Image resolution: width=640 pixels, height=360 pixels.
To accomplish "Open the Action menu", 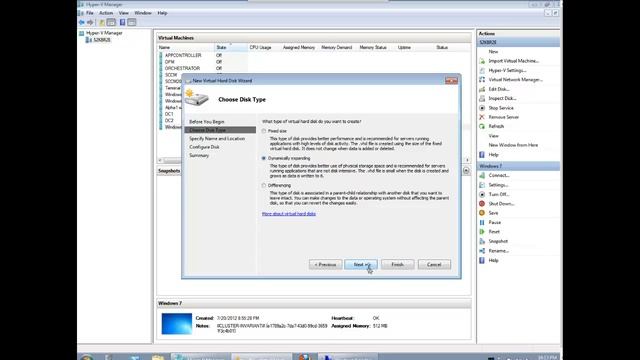I will (106, 13).
